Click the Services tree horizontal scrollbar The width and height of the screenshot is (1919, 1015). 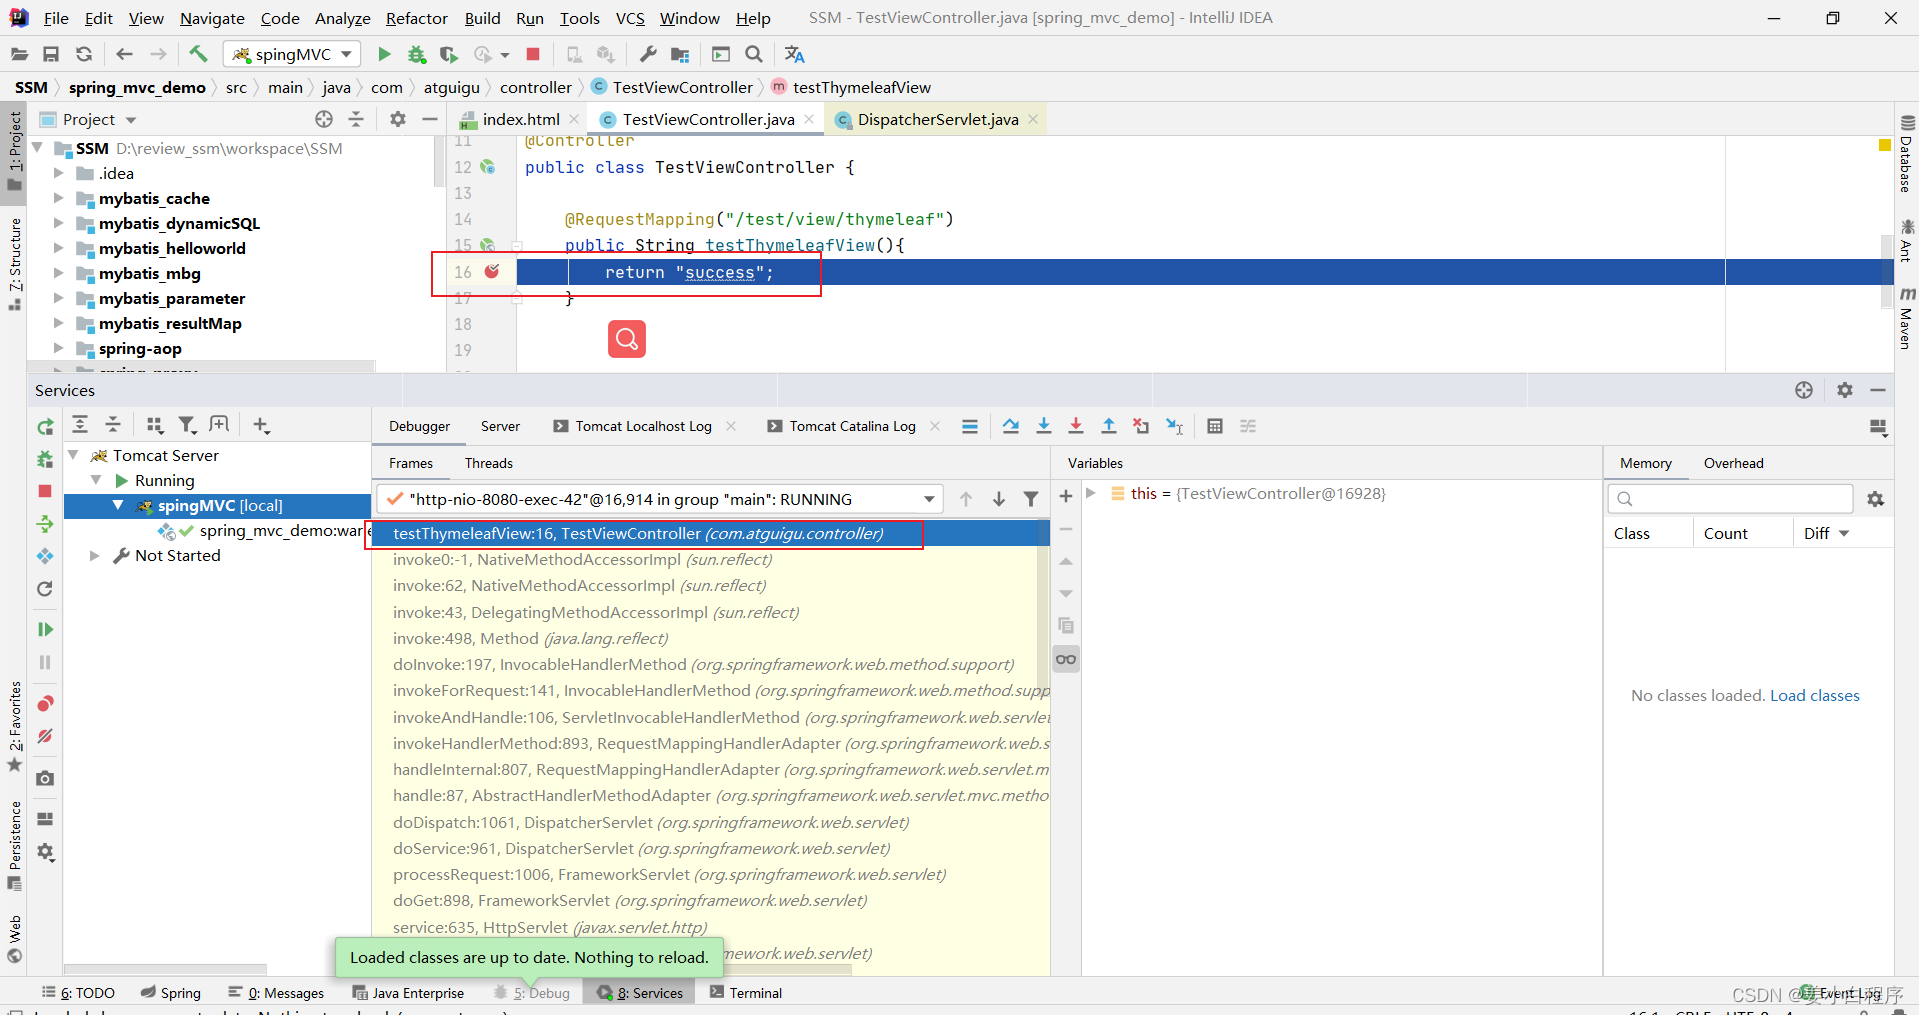click(166, 969)
